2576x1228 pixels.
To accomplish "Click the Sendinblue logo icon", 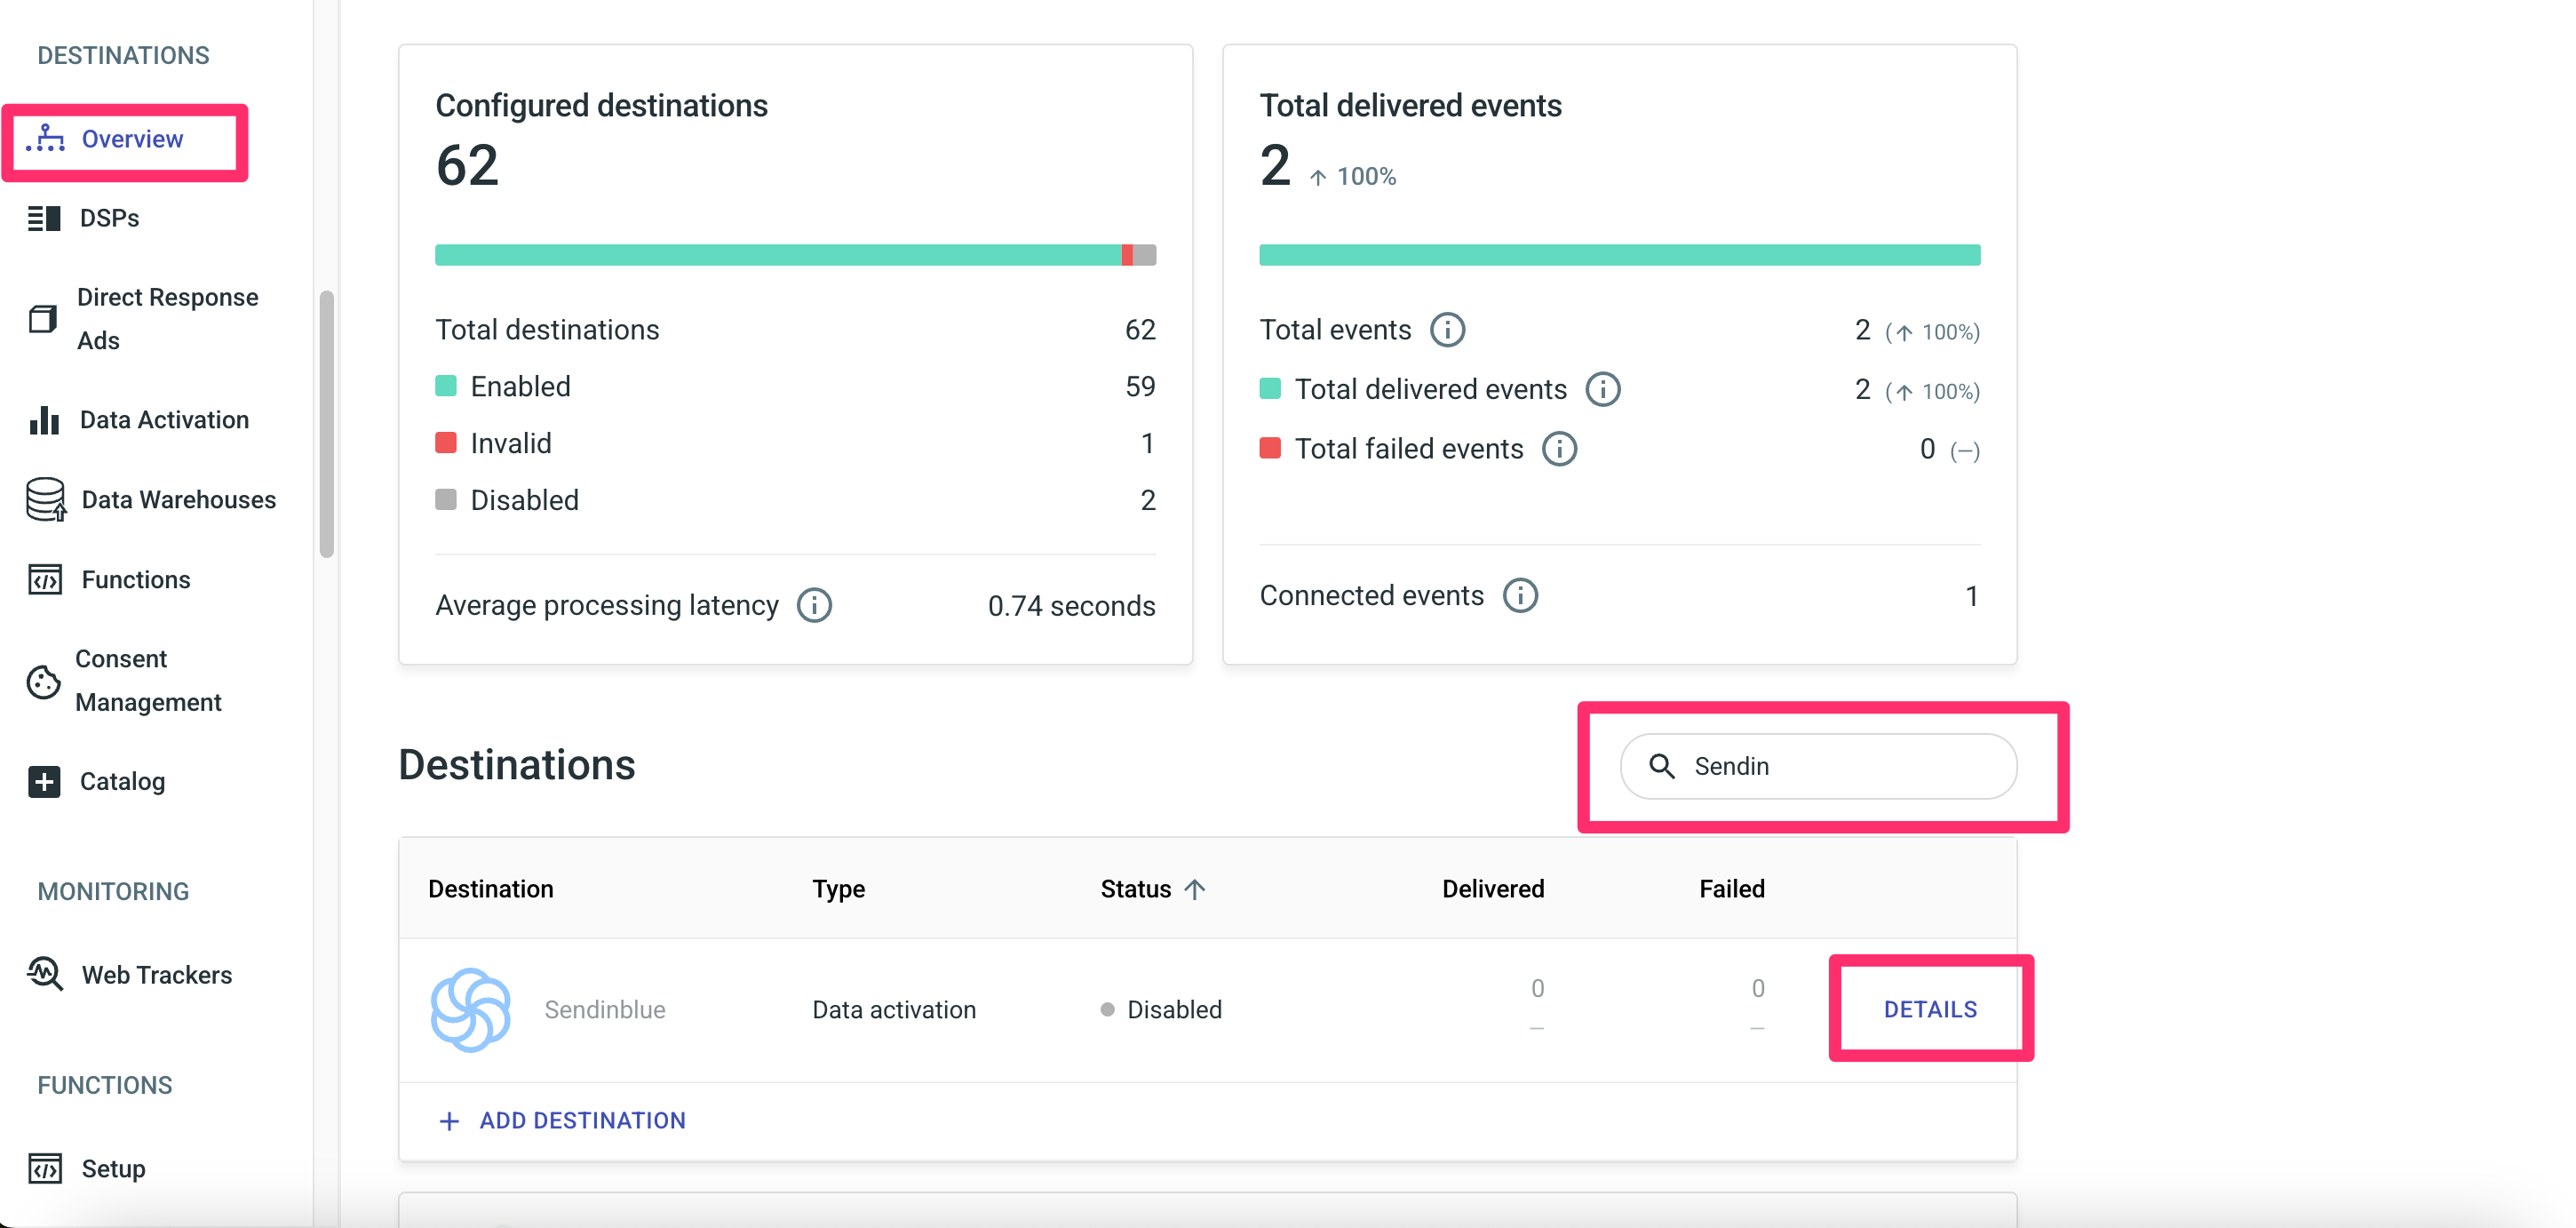I will click(x=470, y=1009).
